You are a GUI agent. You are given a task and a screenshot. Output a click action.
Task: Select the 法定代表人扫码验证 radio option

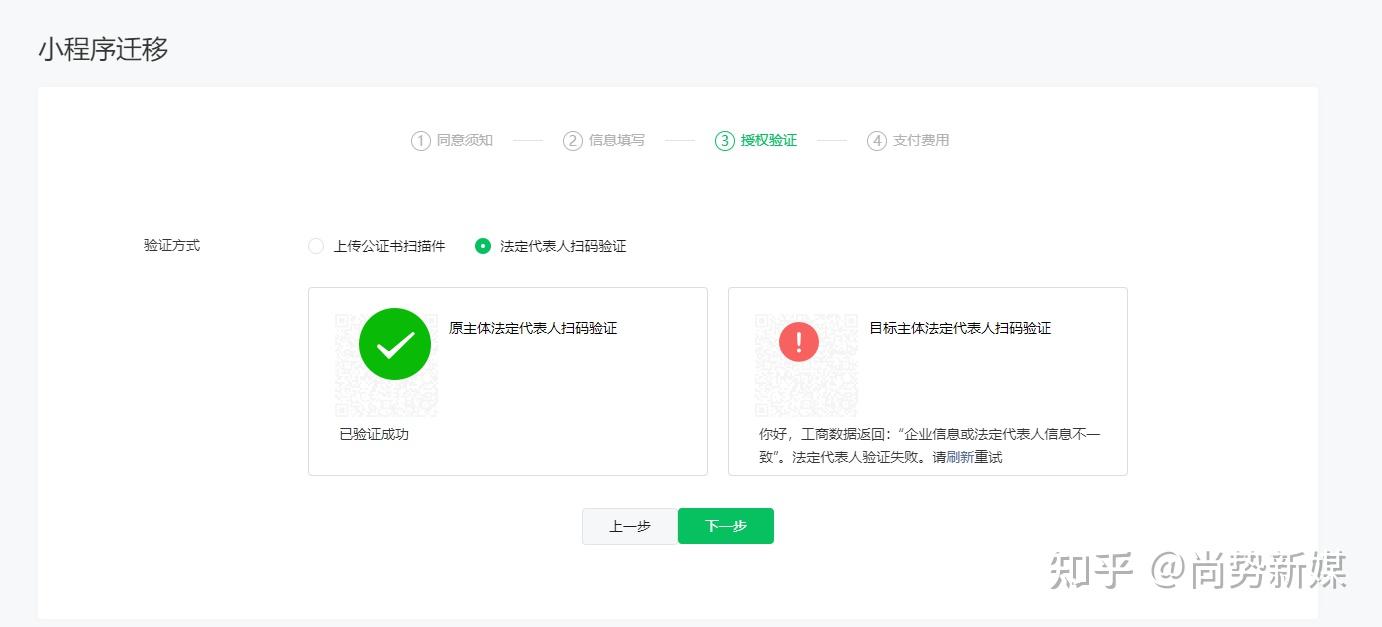click(x=483, y=246)
